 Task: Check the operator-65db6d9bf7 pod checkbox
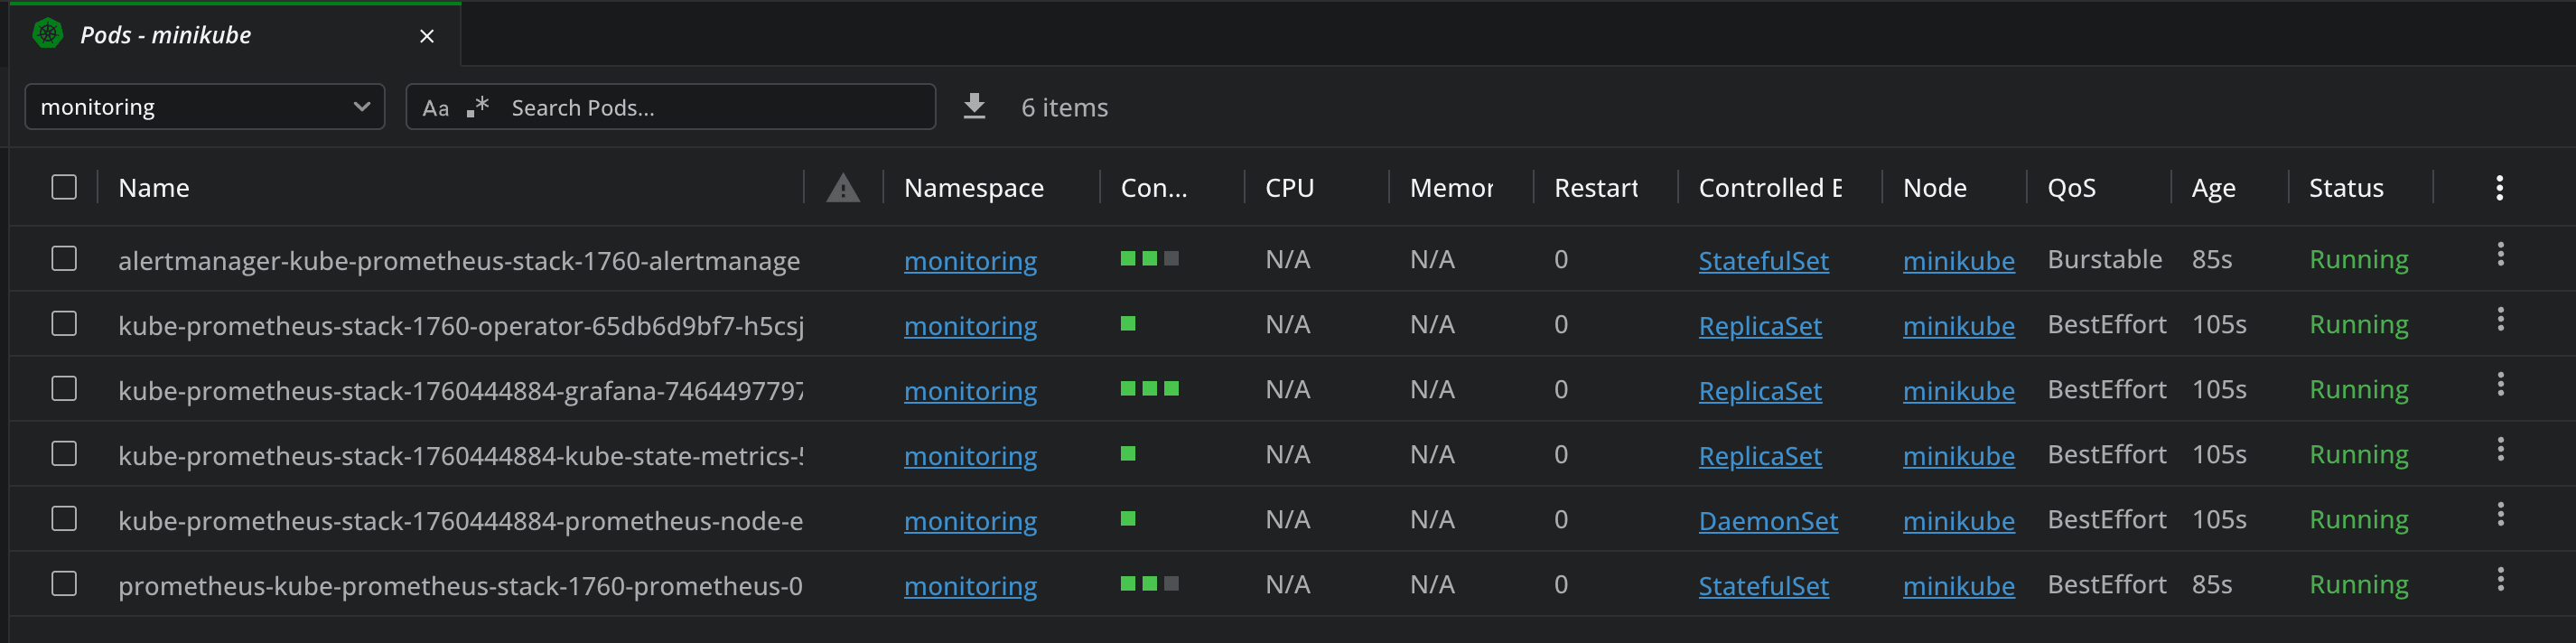(x=64, y=323)
